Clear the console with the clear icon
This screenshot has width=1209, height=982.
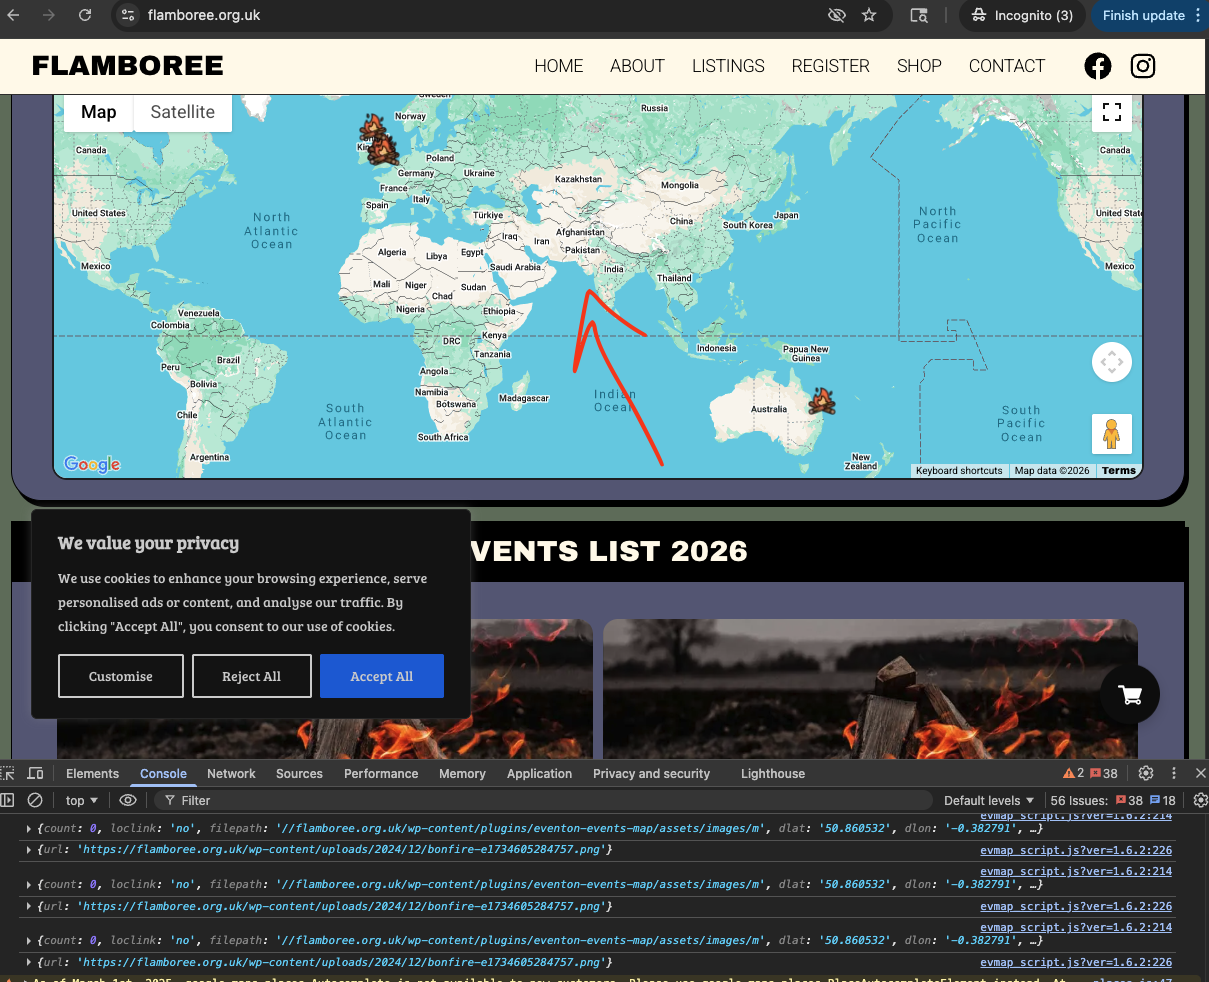pos(35,800)
